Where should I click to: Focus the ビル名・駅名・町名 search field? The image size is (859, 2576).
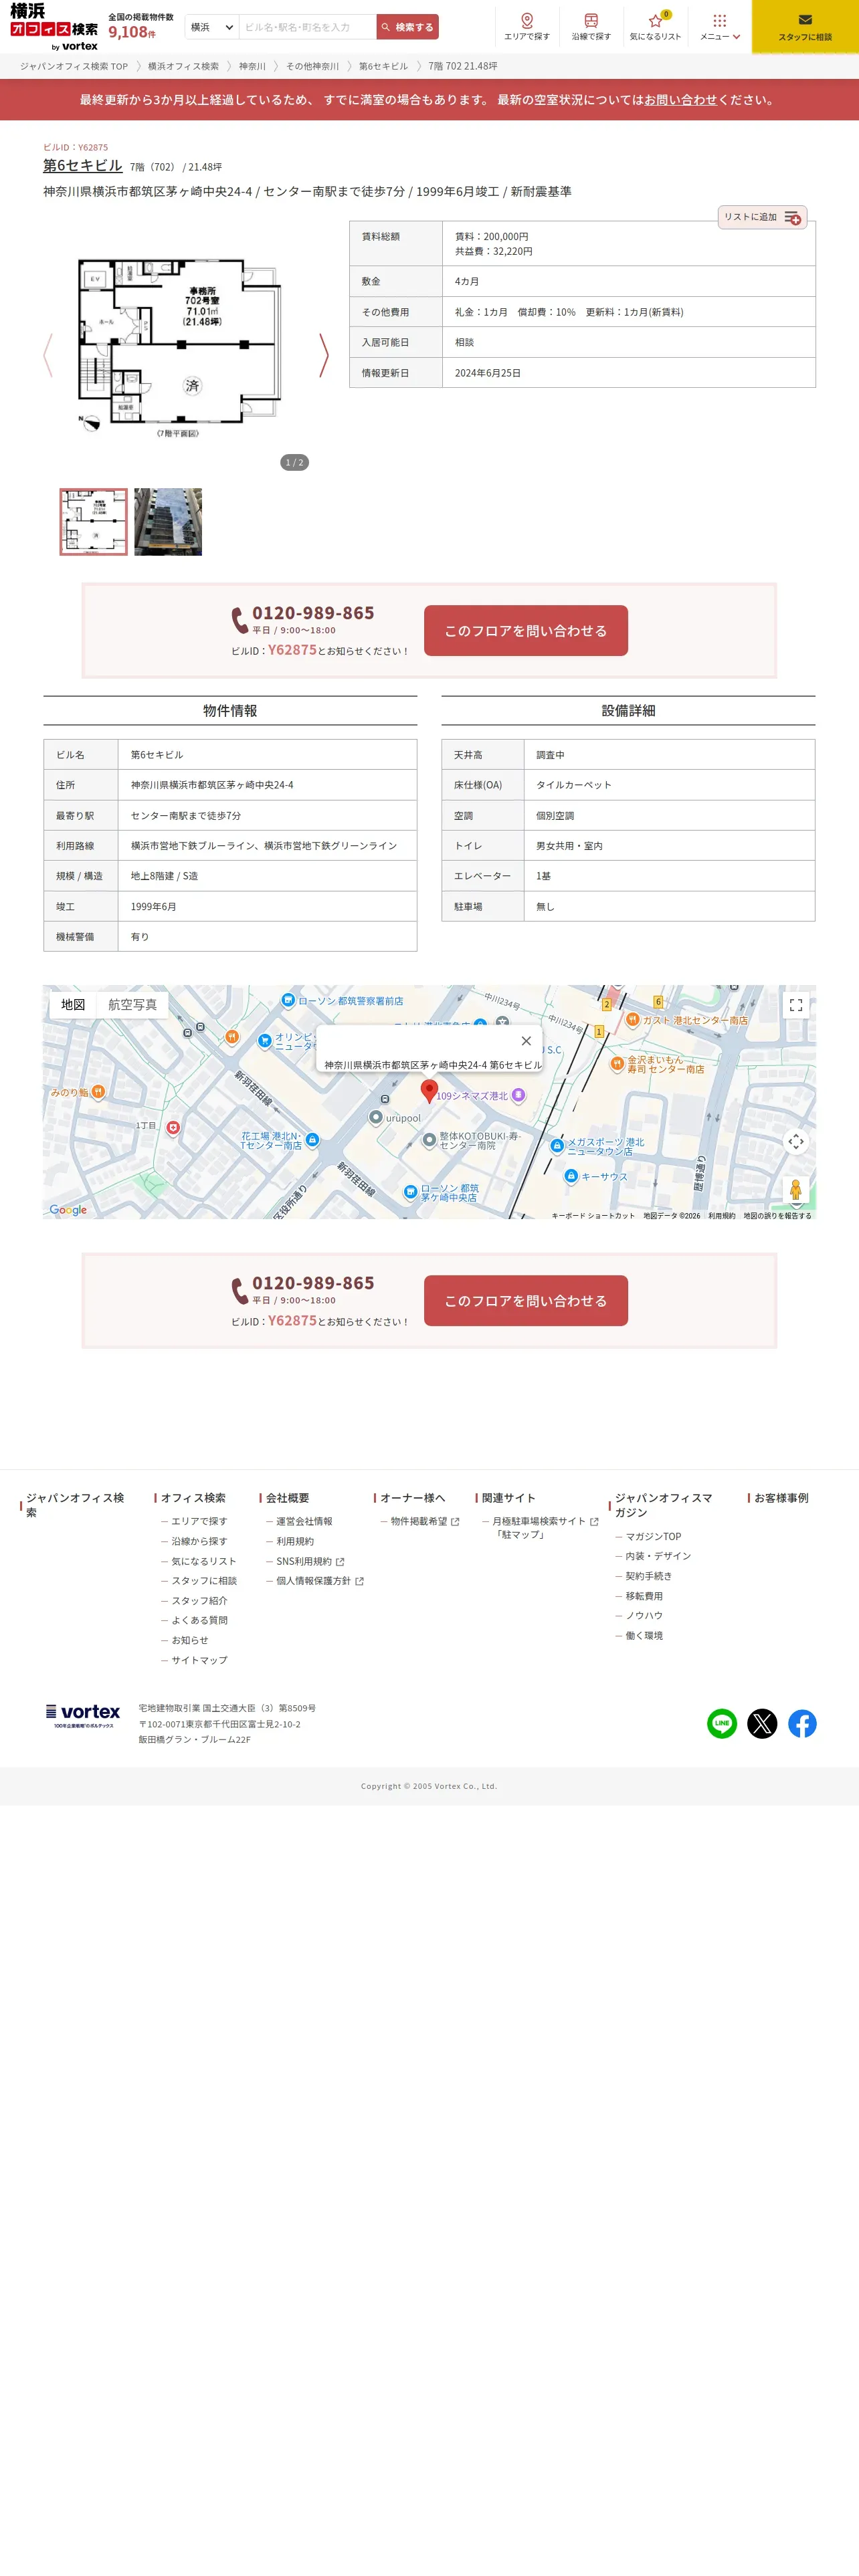click(x=308, y=27)
